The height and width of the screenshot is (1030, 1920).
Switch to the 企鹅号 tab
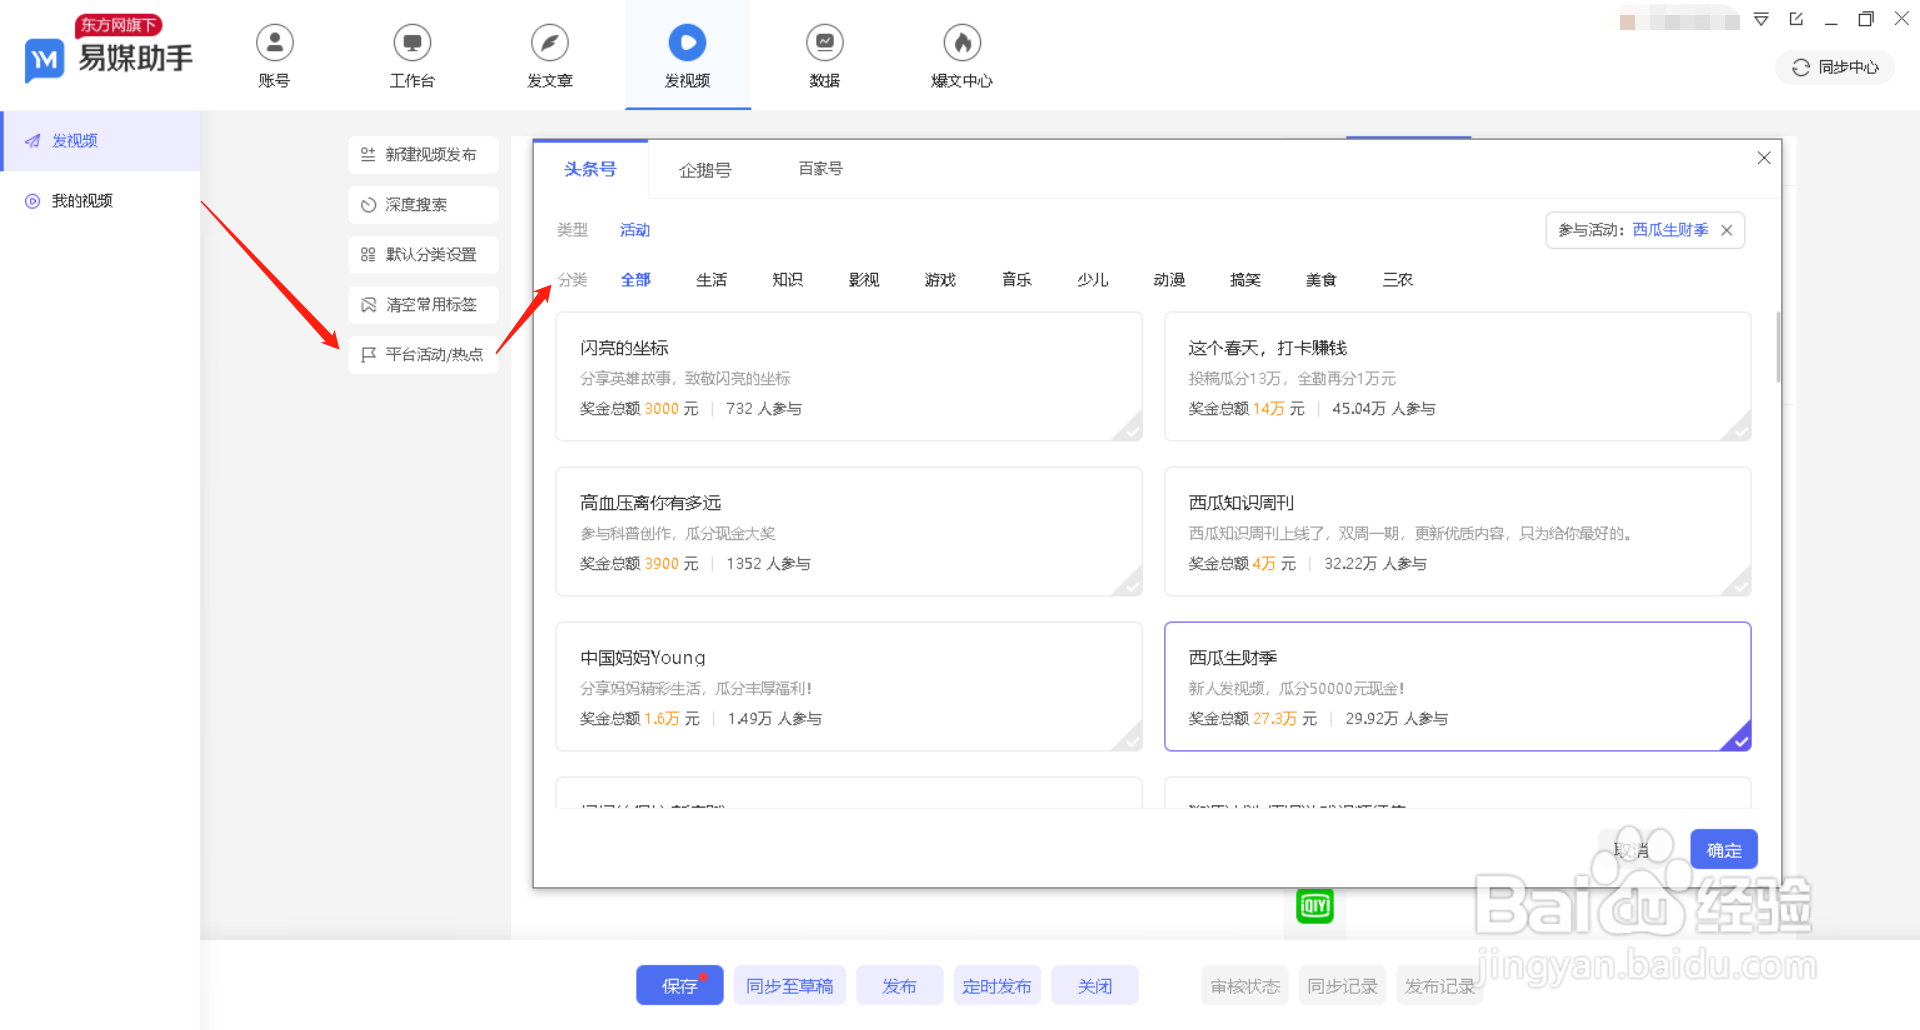705,170
